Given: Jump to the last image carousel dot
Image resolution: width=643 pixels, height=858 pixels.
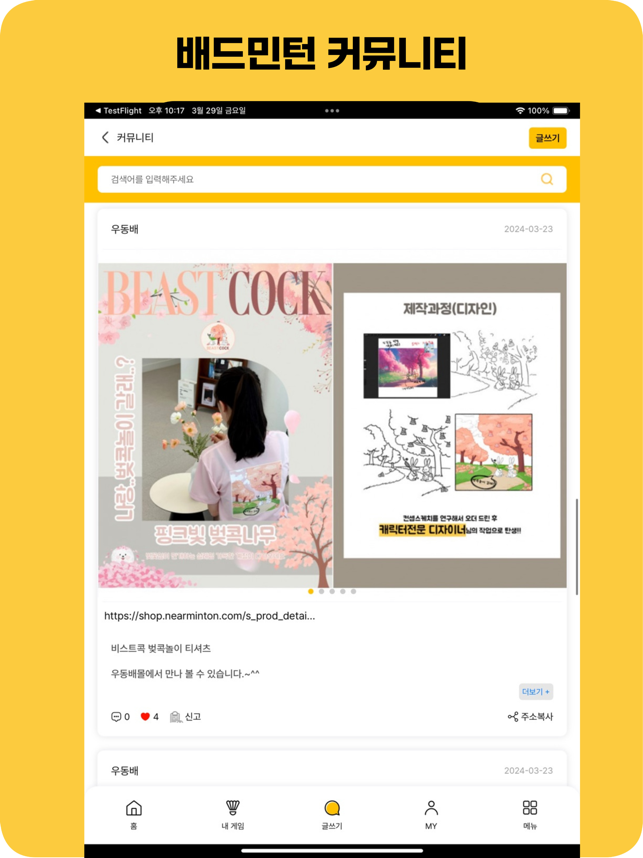Looking at the screenshot, I should coord(354,592).
